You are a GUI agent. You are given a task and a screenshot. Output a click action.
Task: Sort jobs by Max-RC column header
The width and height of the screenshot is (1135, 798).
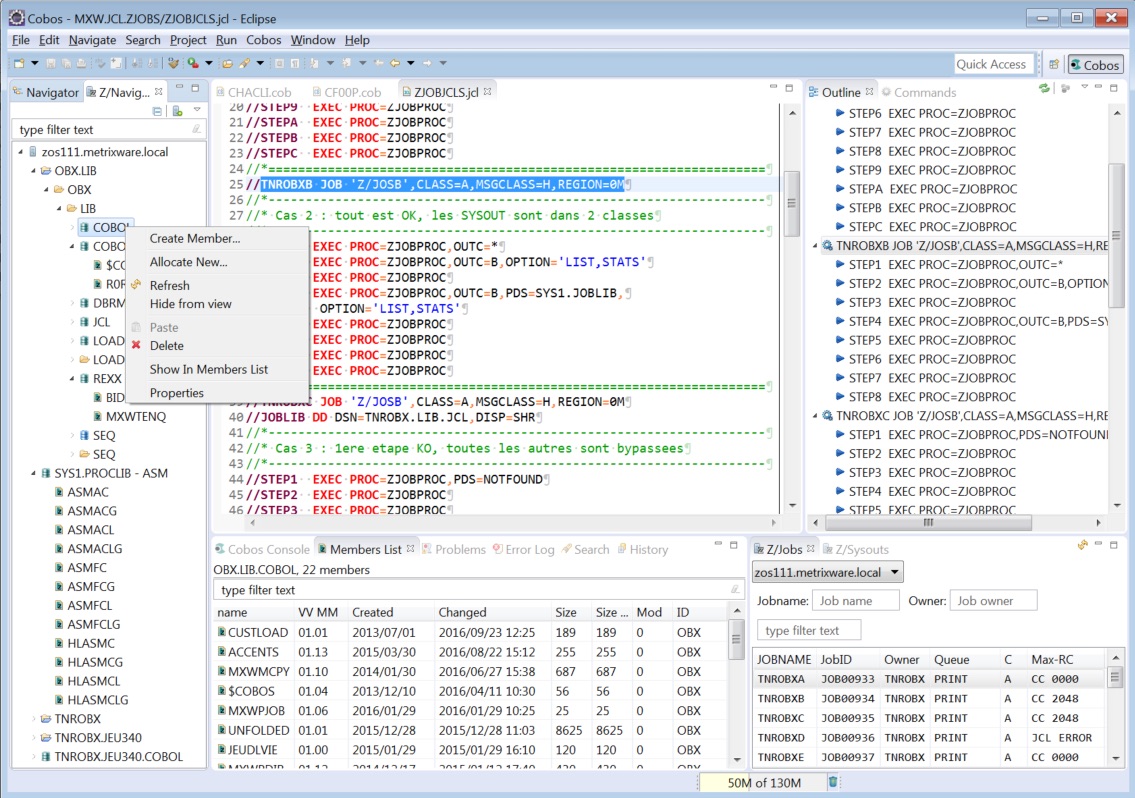tap(1067, 660)
